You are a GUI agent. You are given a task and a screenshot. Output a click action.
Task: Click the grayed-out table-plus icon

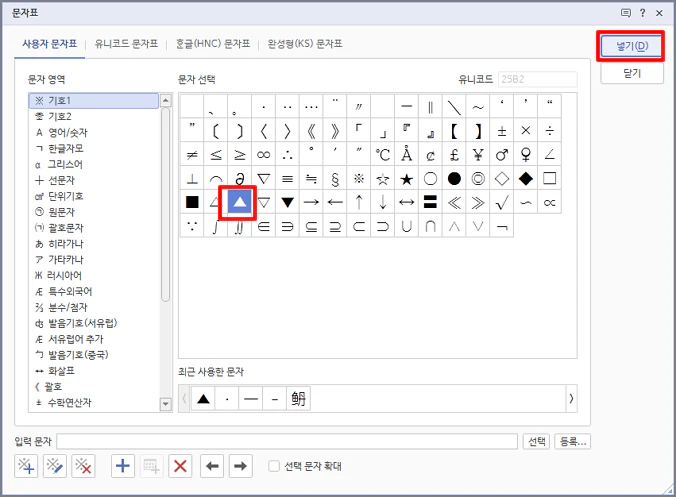pos(152,466)
